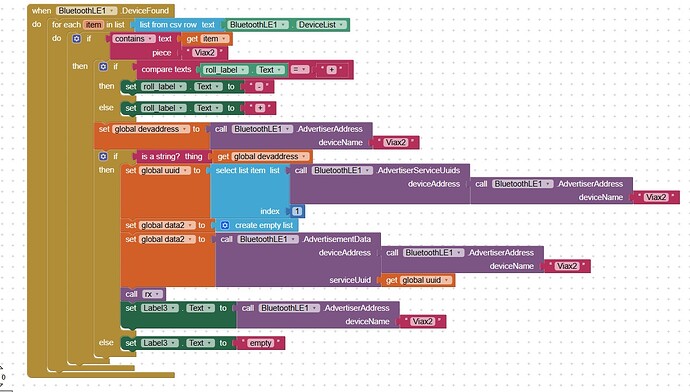
Task: Select the orange 'item' loop variable in for each
Action: coord(93,25)
